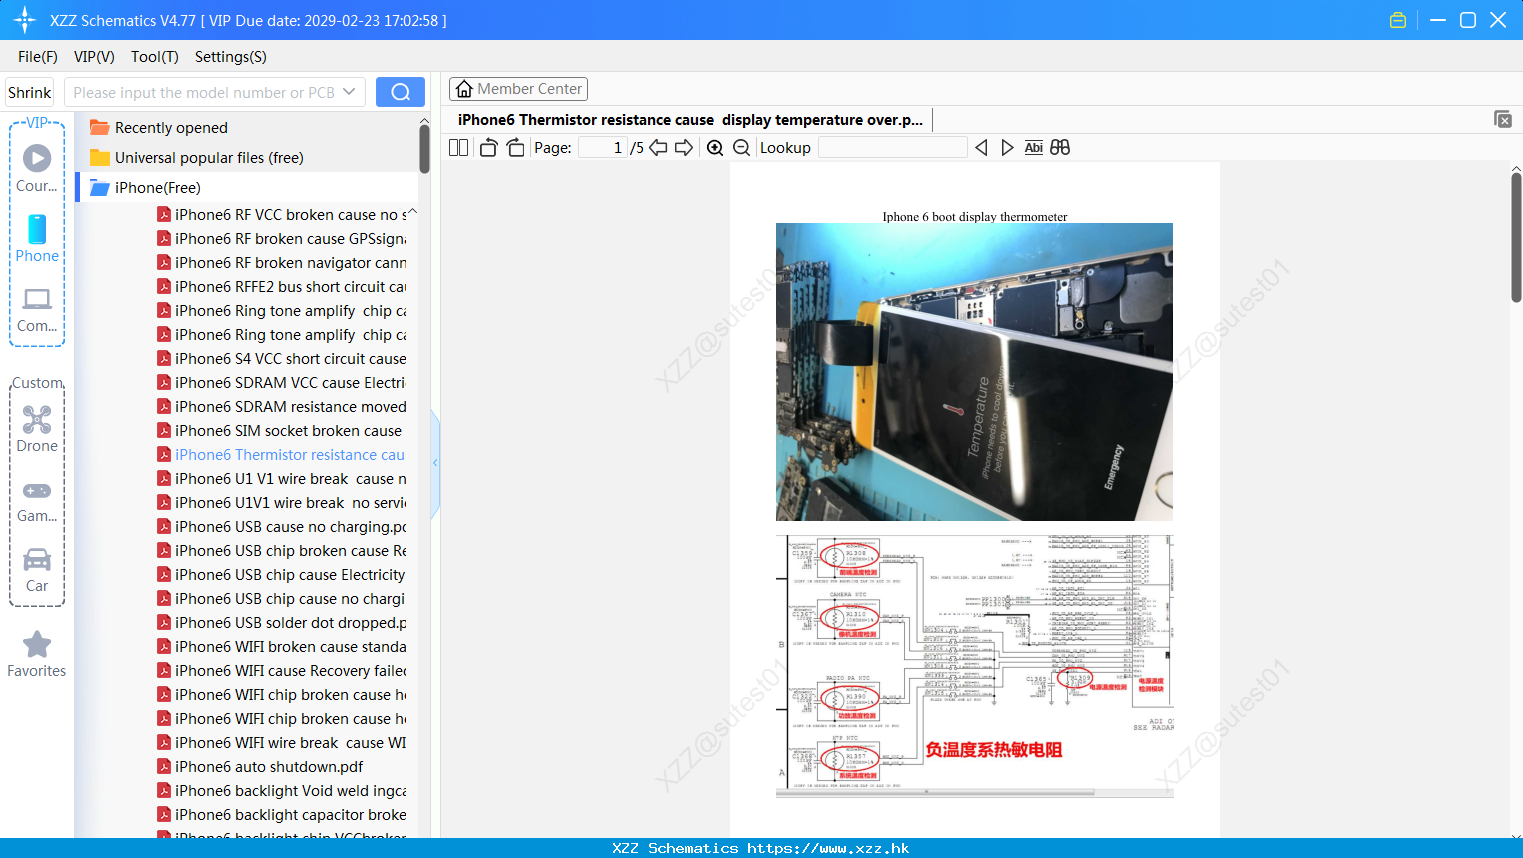Open the Courses sidebar category

(37, 169)
